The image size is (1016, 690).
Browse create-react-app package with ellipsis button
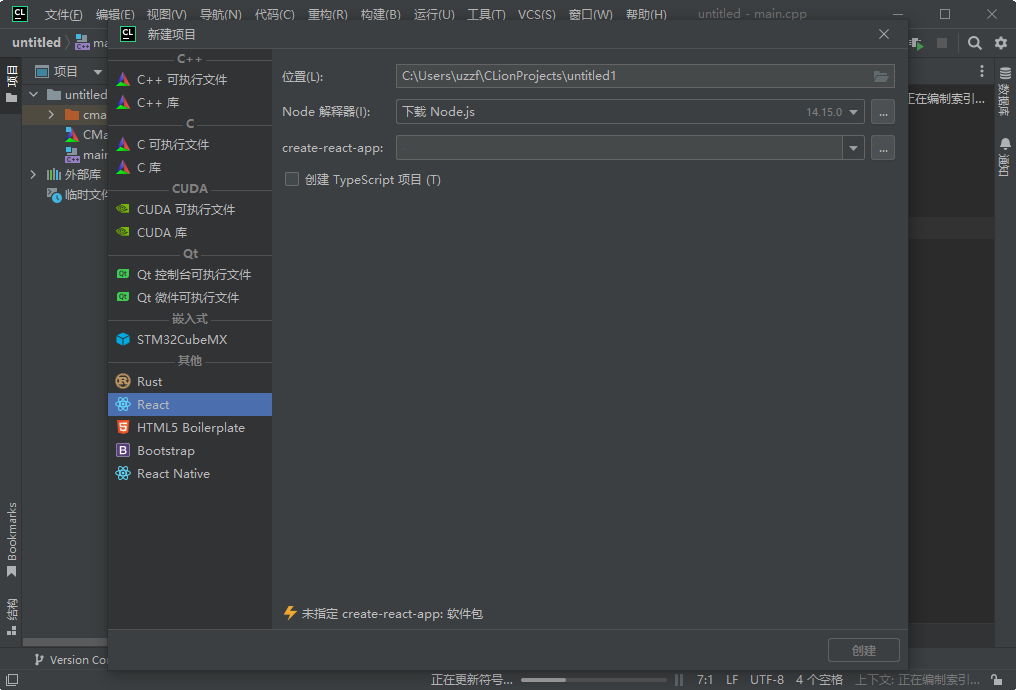883,148
